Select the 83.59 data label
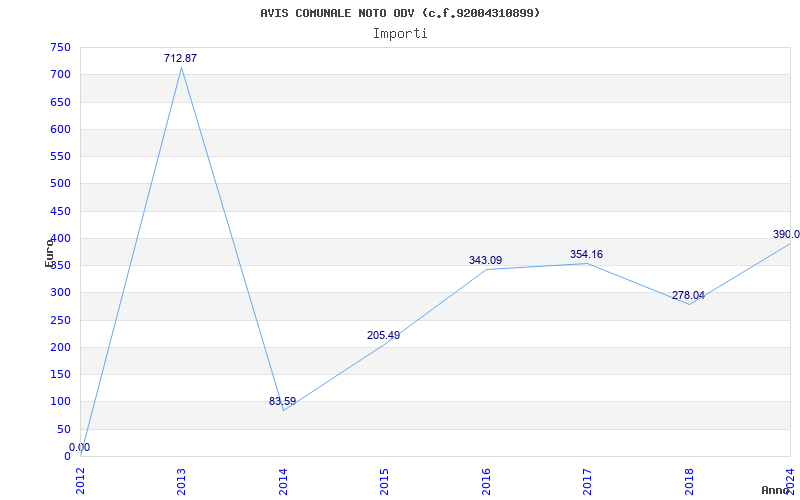 pyautogui.click(x=282, y=401)
